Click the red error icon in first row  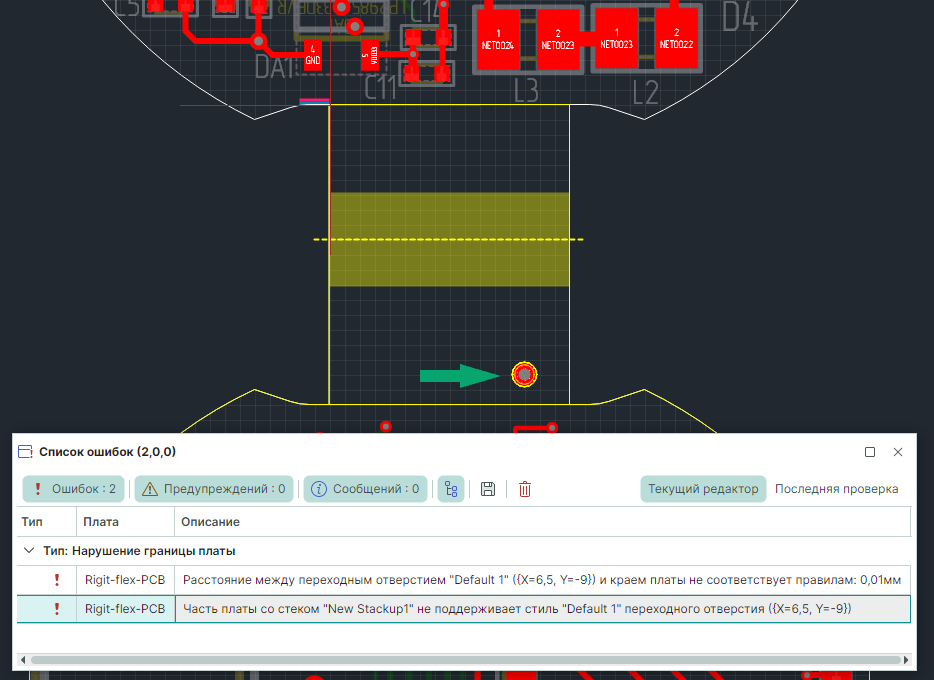(x=57, y=580)
